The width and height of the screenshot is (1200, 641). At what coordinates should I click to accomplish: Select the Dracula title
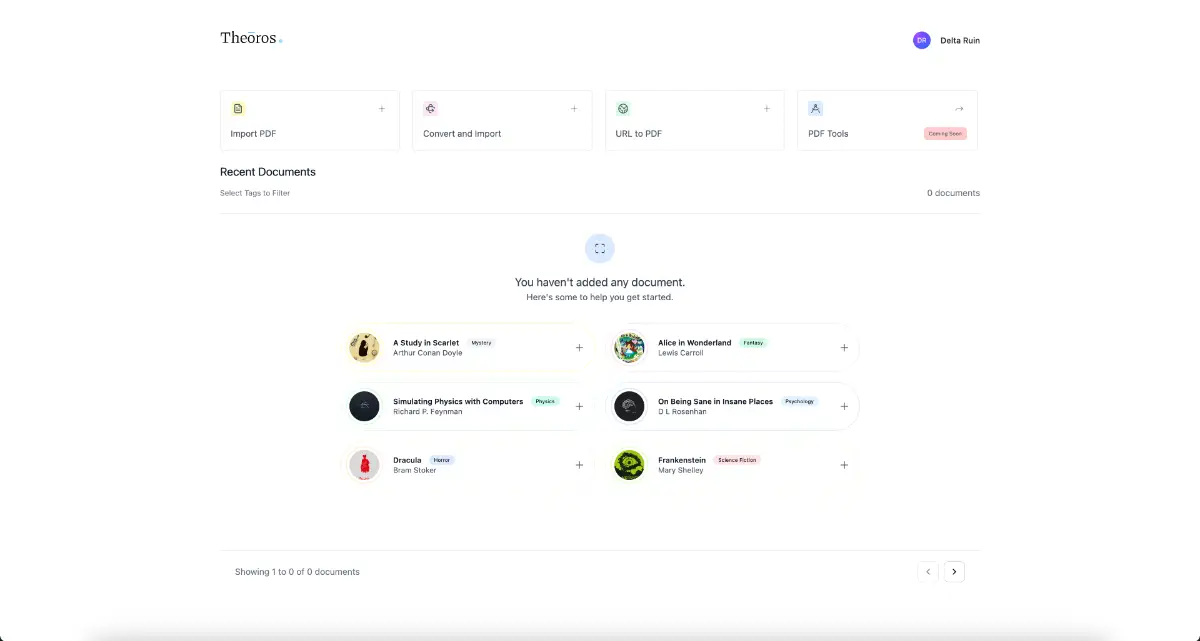[x=407, y=461]
